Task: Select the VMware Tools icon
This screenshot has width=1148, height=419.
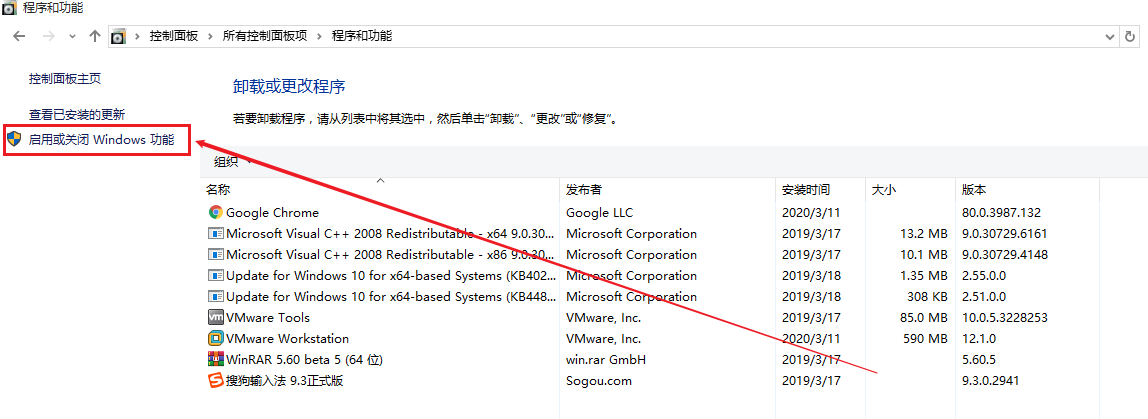Action: (215, 317)
